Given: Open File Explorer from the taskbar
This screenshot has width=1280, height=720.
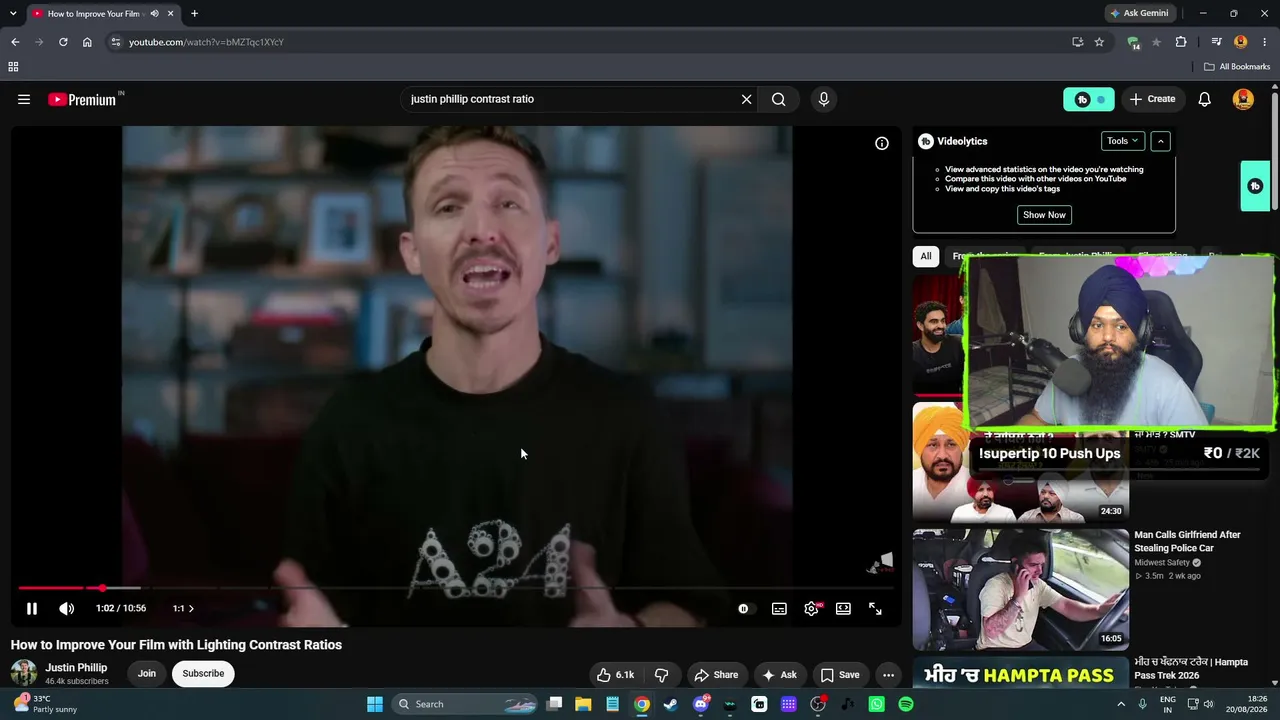Looking at the screenshot, I should 583,704.
